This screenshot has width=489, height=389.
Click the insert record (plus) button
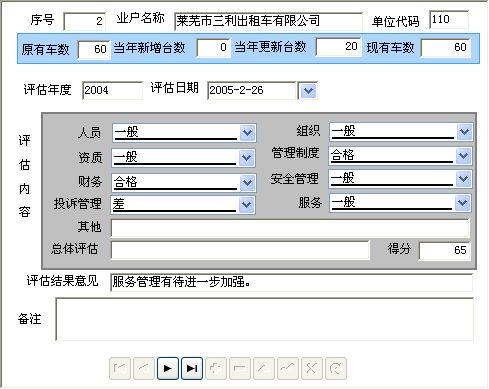coord(216,368)
